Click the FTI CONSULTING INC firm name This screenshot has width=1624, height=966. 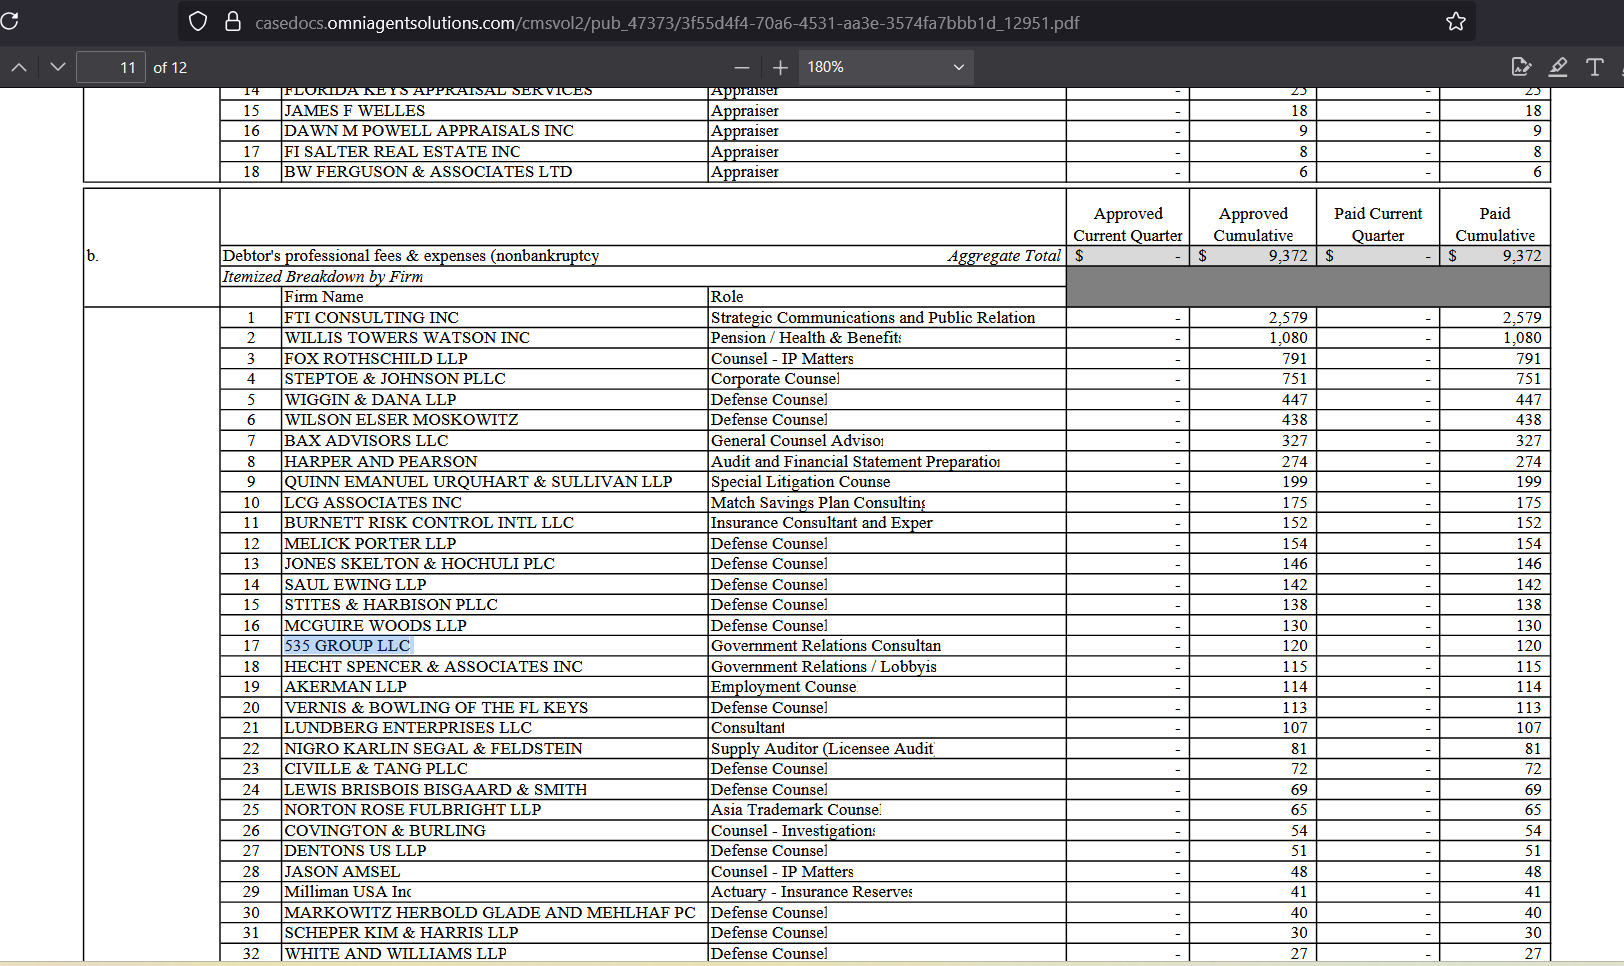(371, 318)
